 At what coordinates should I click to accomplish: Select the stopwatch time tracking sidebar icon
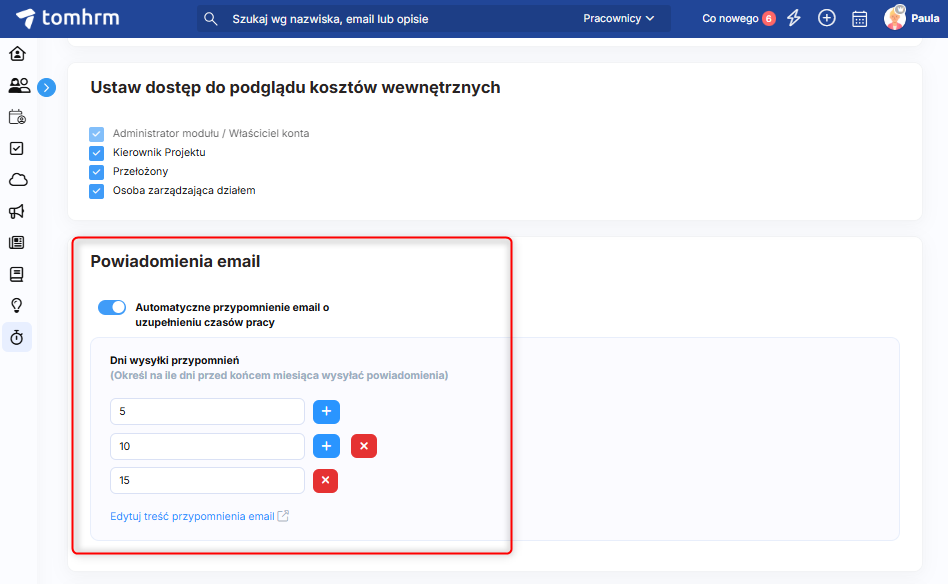[17, 337]
